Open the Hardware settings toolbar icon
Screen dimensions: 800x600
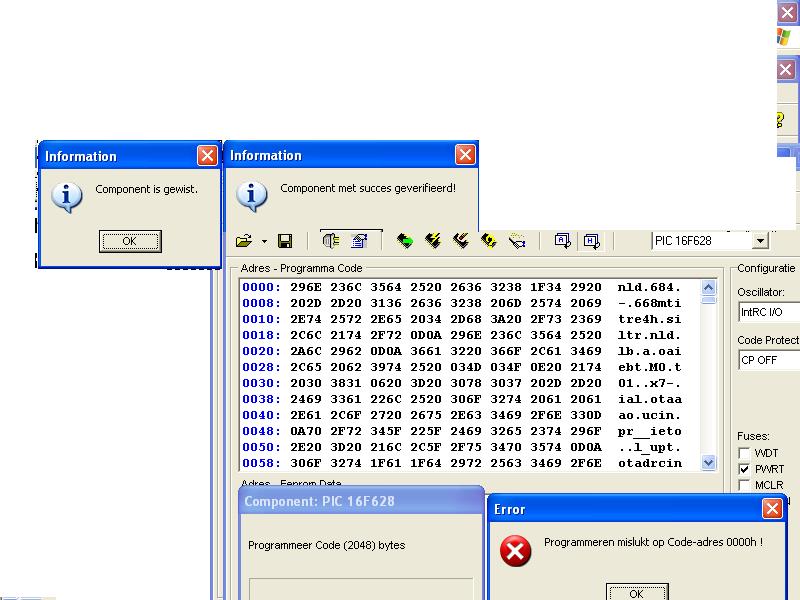331,241
